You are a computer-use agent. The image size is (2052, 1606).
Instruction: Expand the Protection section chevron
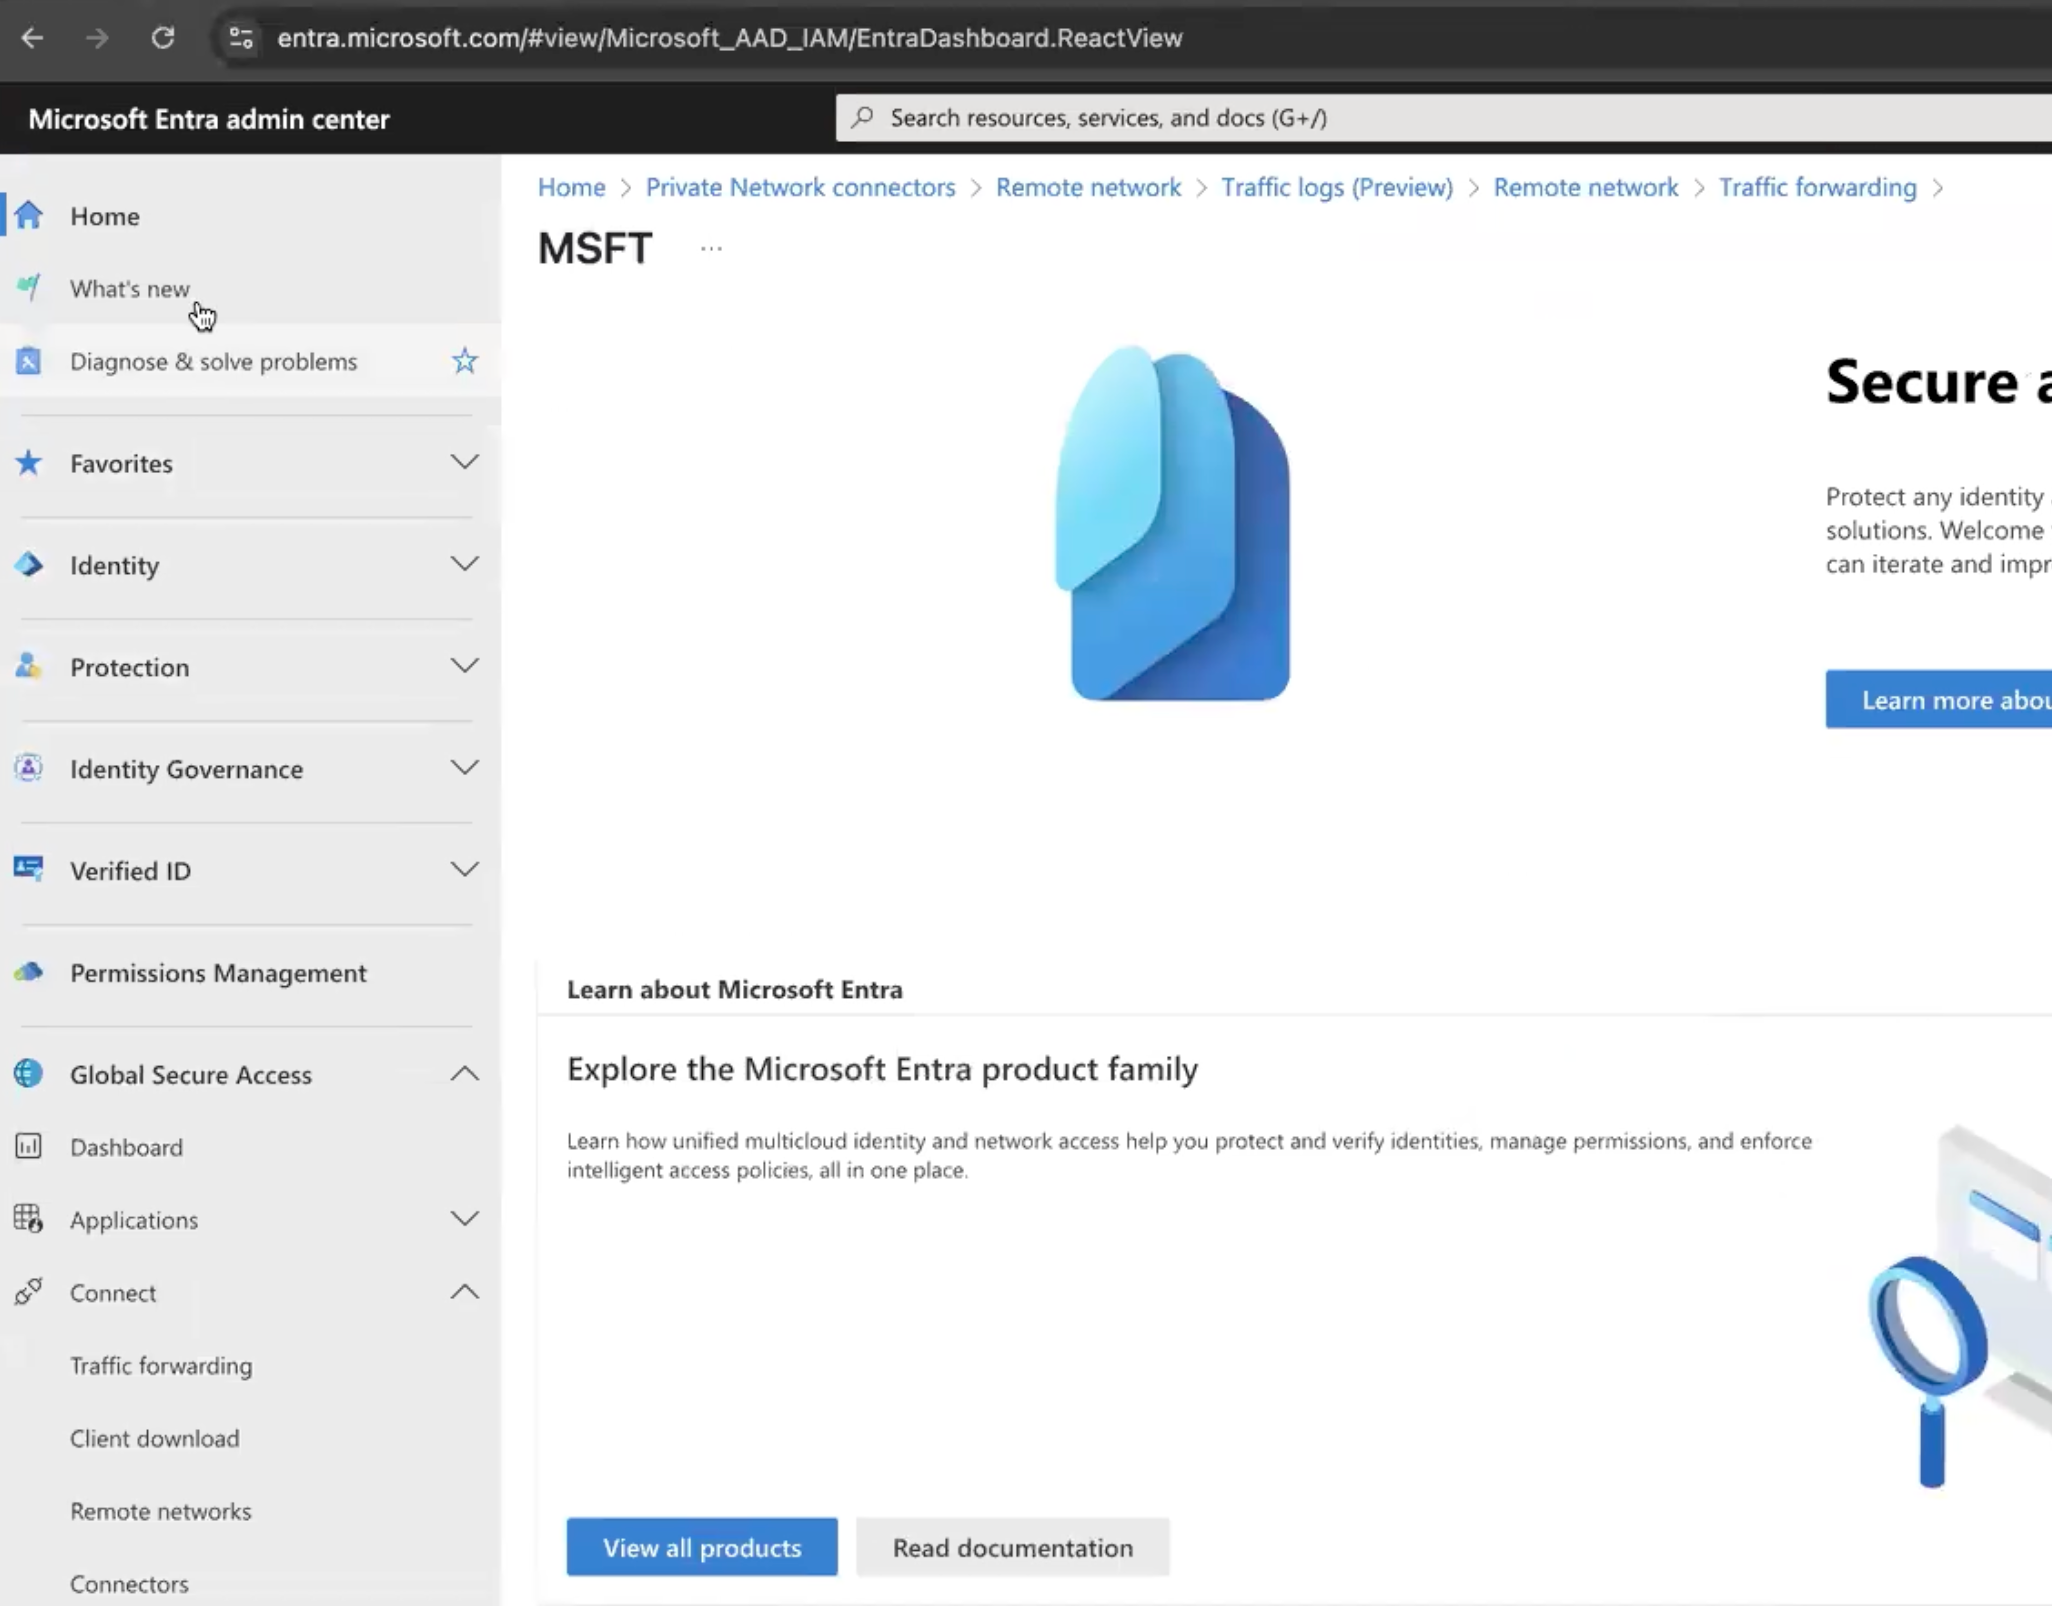(x=464, y=666)
